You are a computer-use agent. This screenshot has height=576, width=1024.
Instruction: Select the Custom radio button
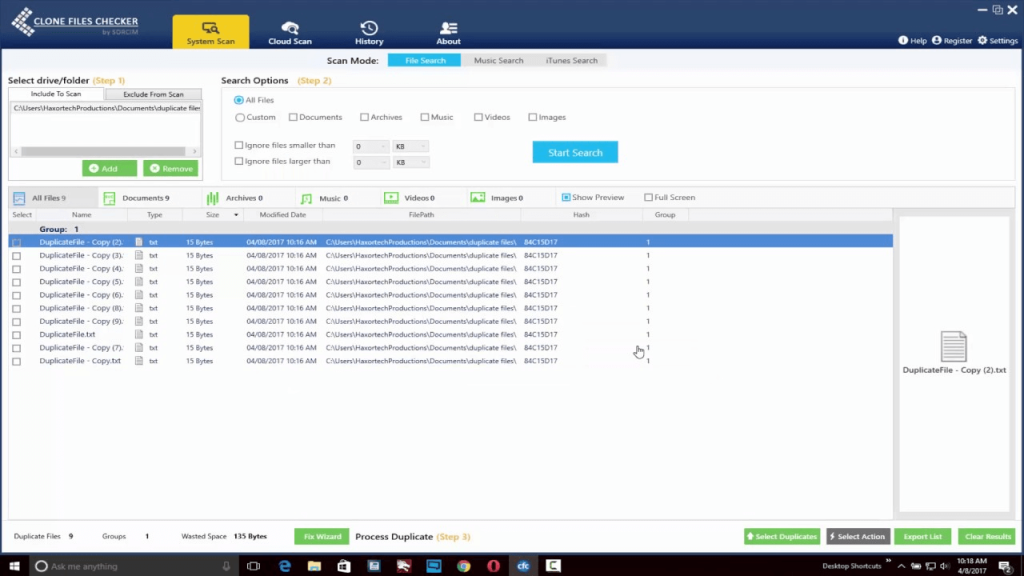(x=239, y=118)
